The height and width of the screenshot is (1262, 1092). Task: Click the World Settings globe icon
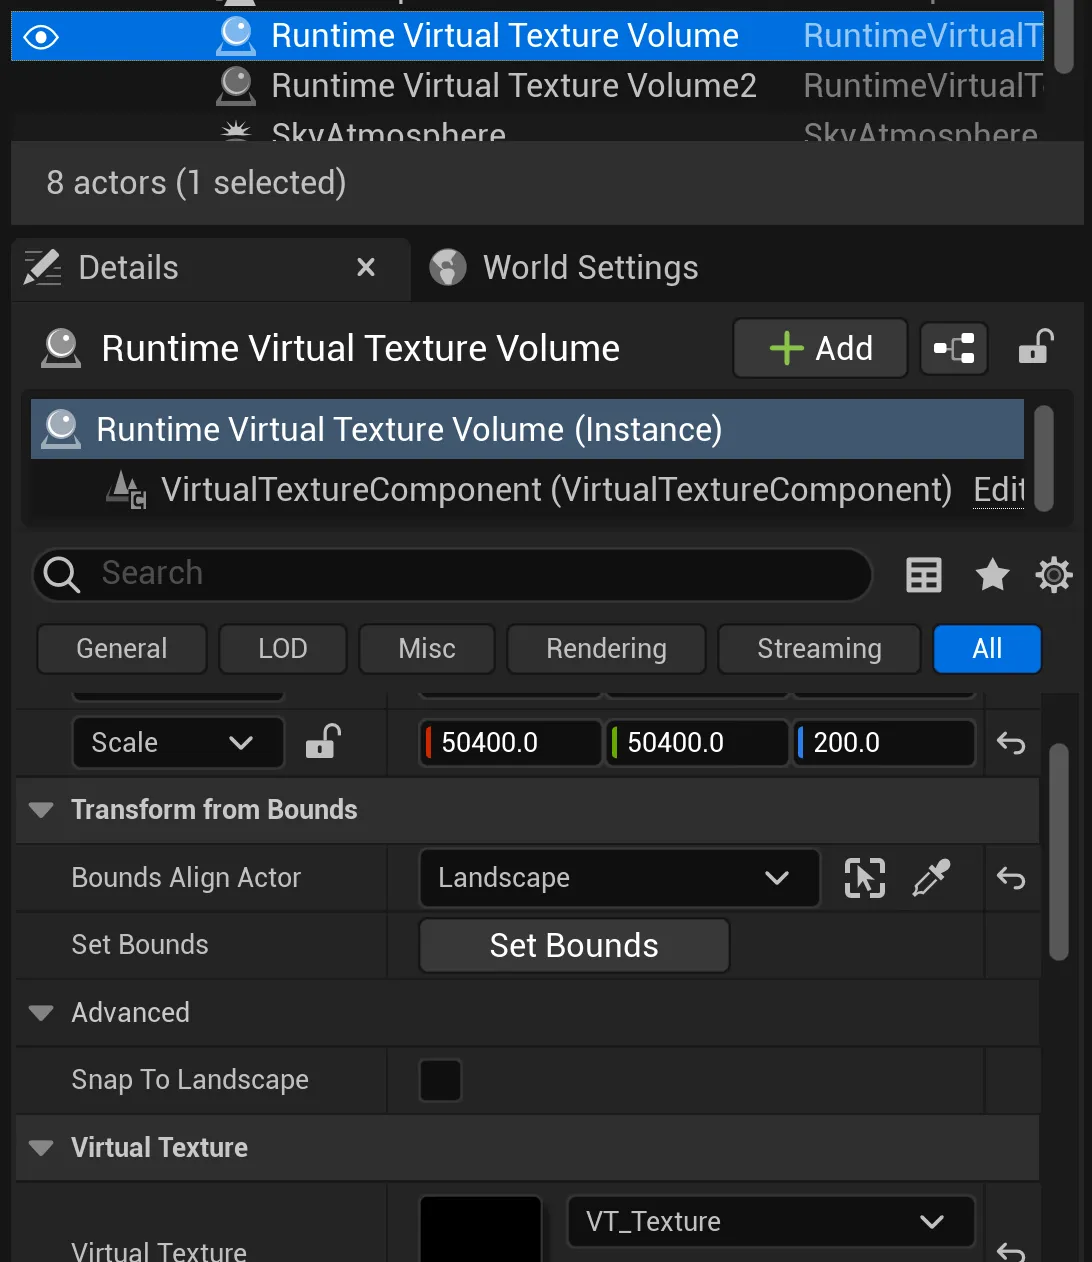pyautogui.click(x=448, y=268)
